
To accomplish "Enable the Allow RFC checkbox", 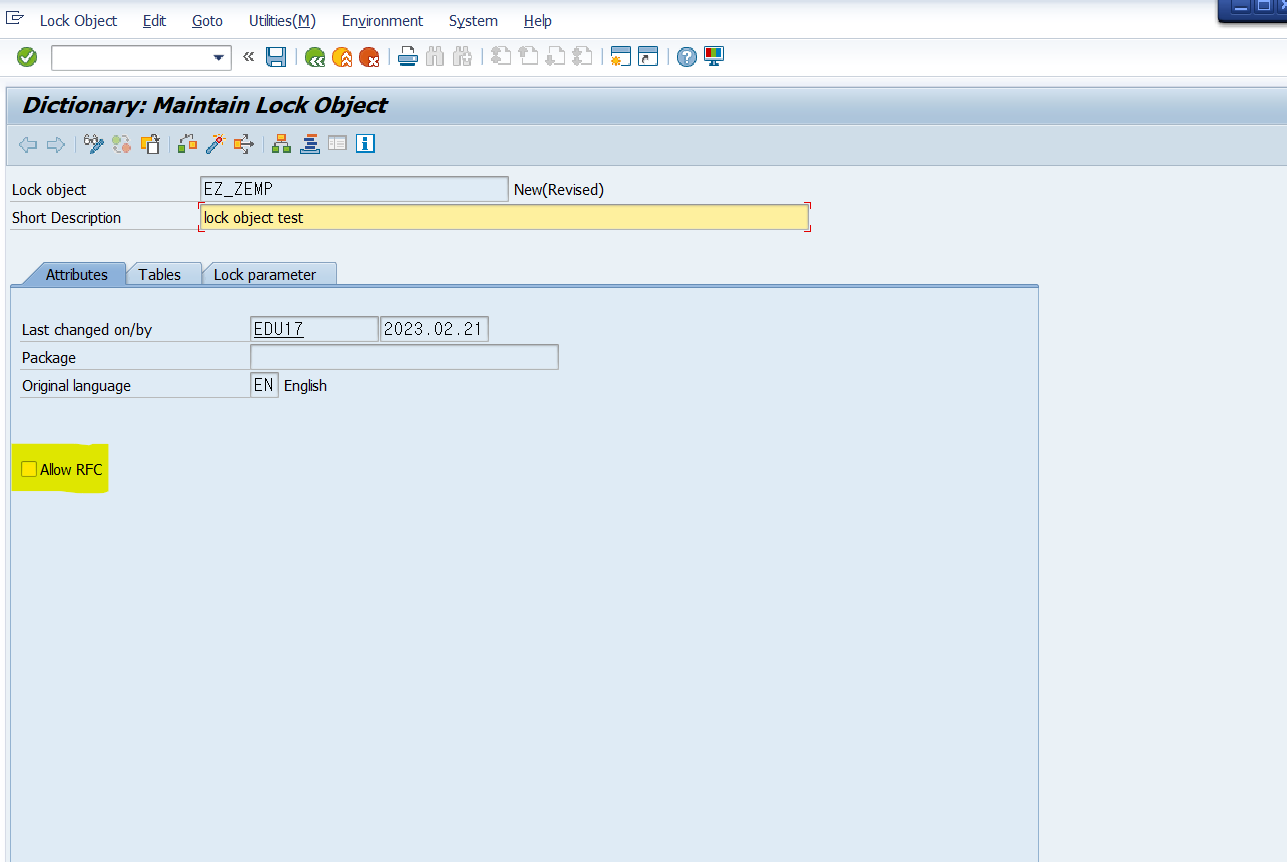I will click(x=29, y=469).
